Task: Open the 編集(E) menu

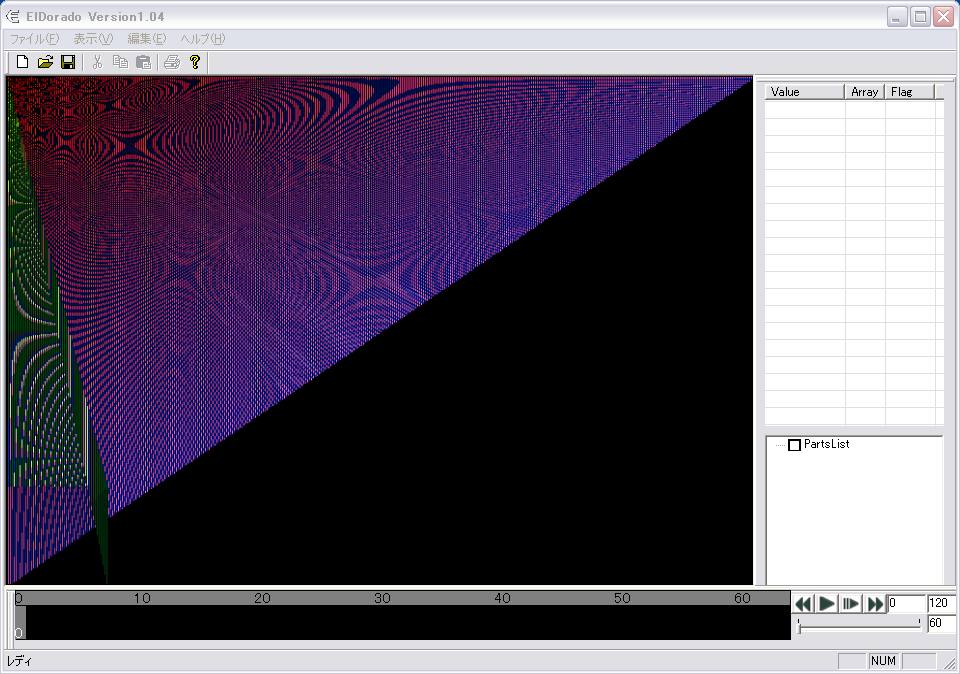Action: coord(146,39)
